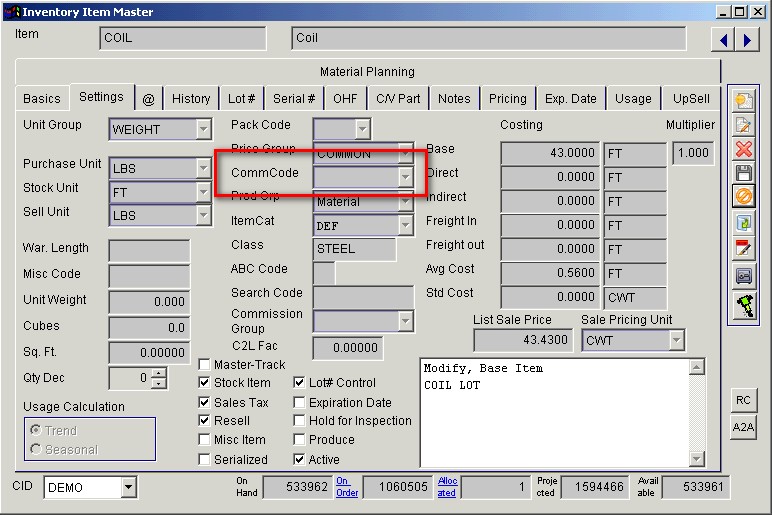This screenshot has height=515, width=772.
Task: Go to next item with right arrow
Action: click(746, 40)
